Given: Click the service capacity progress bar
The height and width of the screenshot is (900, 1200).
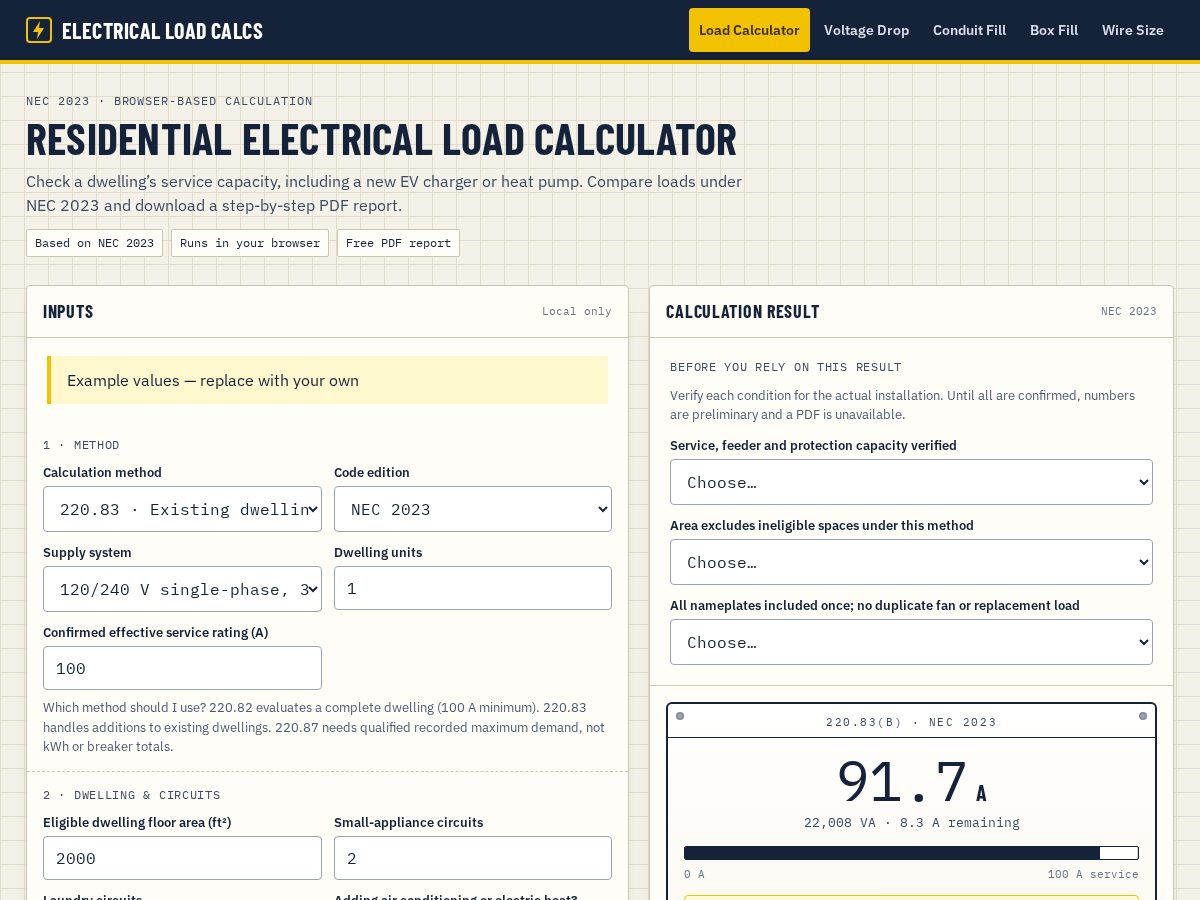Looking at the screenshot, I should pos(911,853).
